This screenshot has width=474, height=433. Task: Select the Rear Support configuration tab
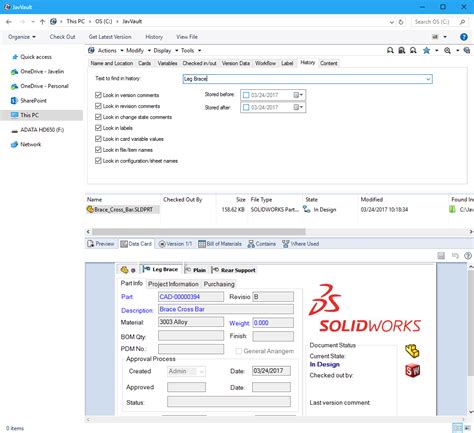click(234, 270)
